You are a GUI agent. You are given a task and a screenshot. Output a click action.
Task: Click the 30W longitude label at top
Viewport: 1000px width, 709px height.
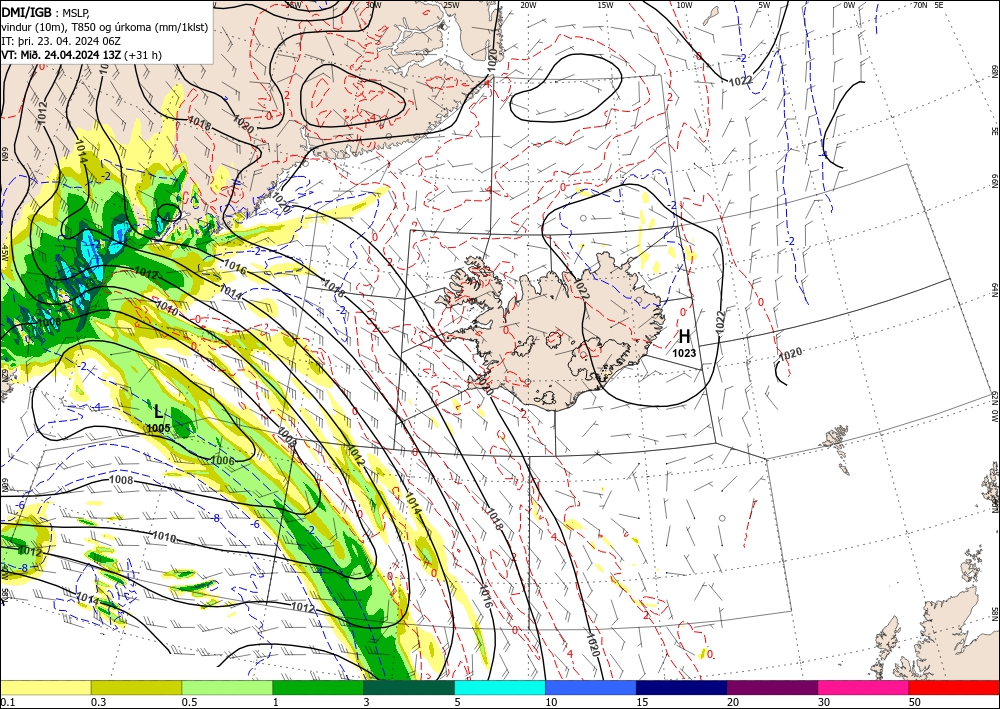coord(374,5)
